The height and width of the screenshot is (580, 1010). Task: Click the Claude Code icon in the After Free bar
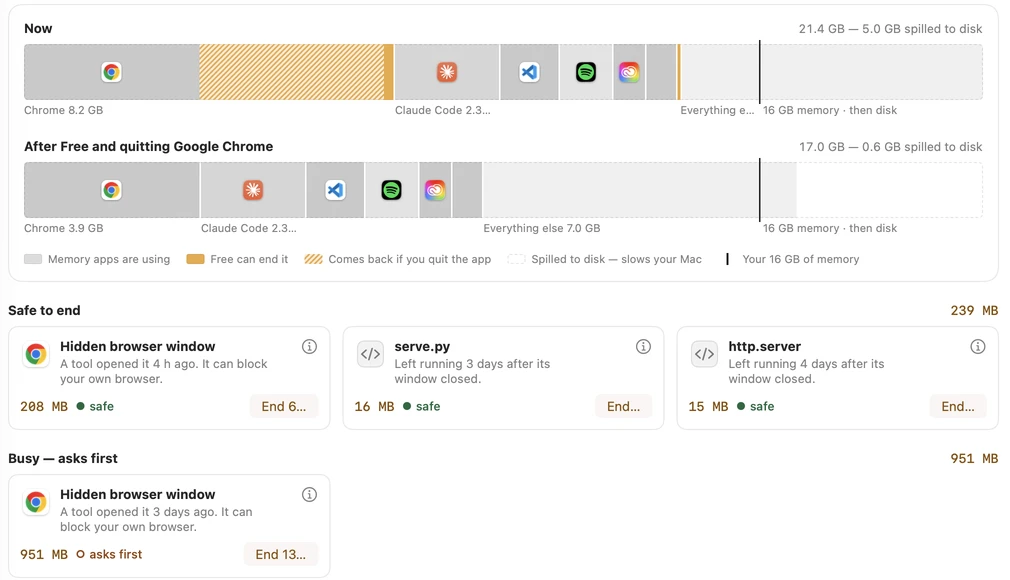tap(252, 190)
